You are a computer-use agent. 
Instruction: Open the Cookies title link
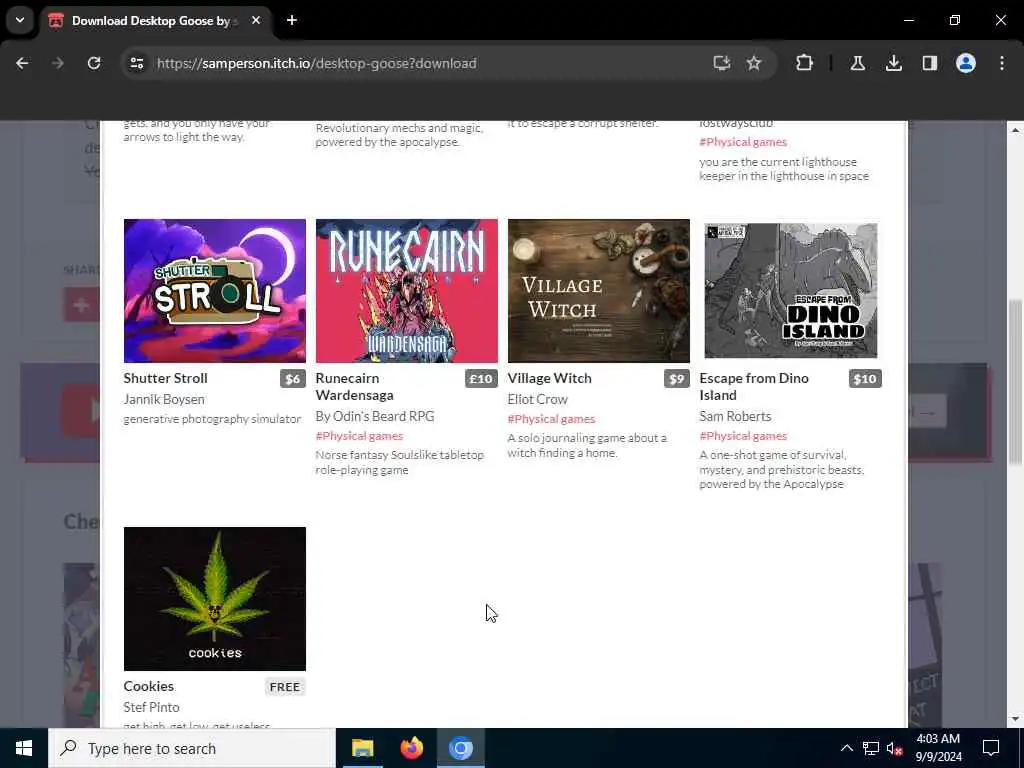[148, 686]
